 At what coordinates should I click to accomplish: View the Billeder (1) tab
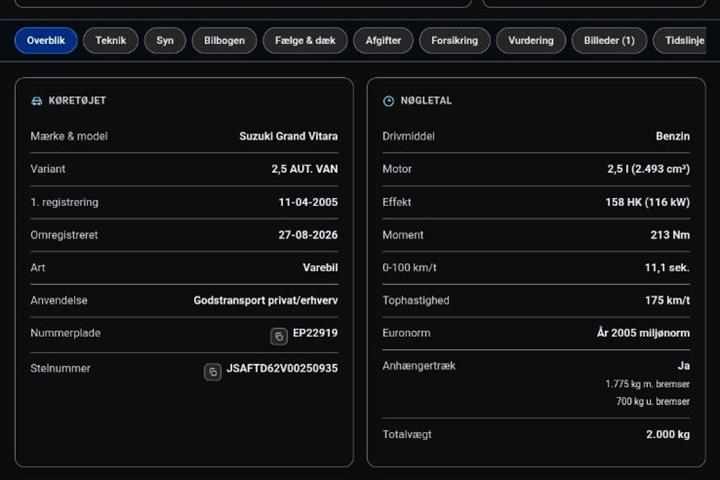(609, 40)
